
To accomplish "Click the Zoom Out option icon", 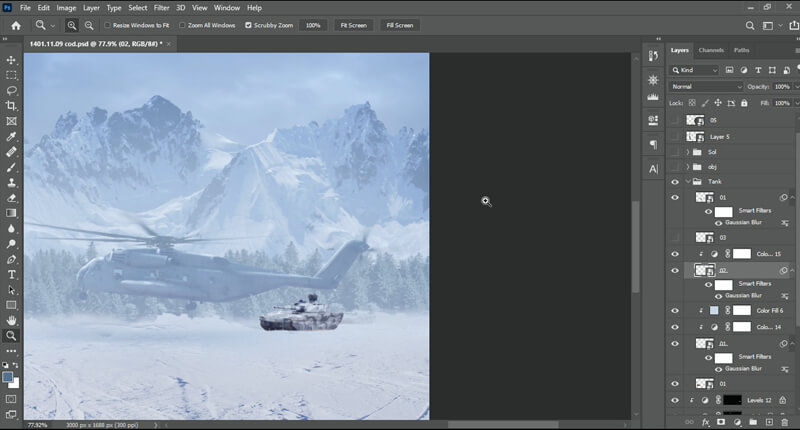I will 89,26.
